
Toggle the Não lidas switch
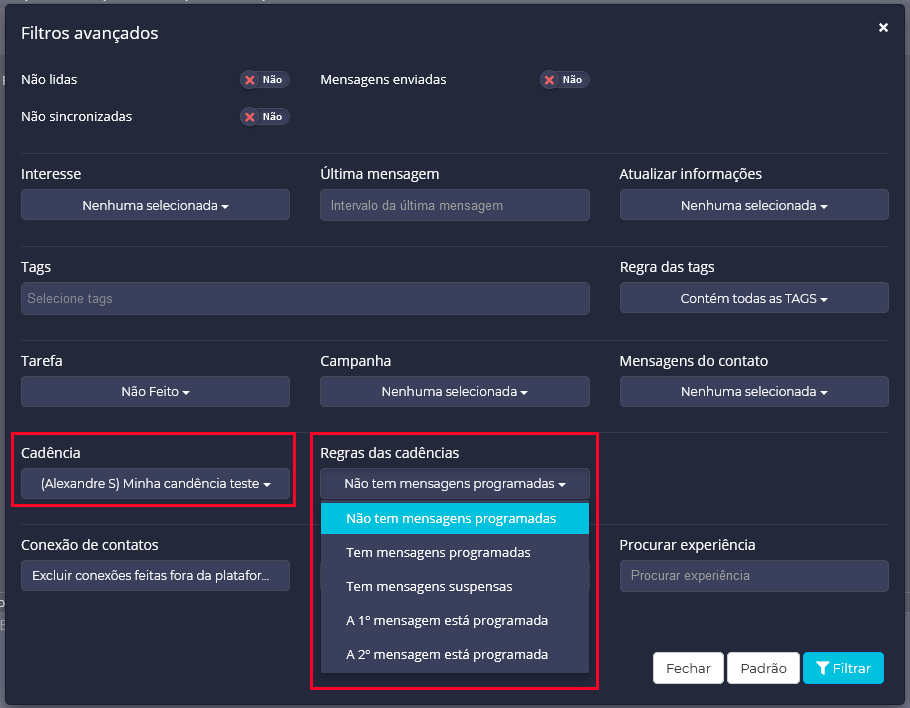265,80
